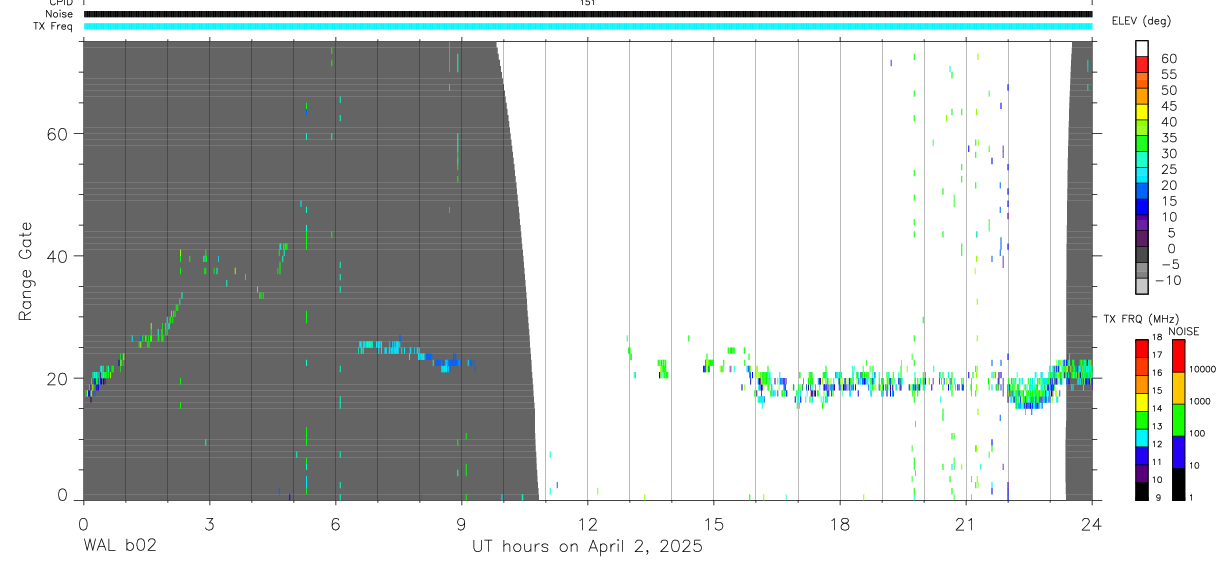The width and height of the screenshot is (1228, 567).
Task: Click the "35" label in ELEV legend
Action: tap(1168, 138)
